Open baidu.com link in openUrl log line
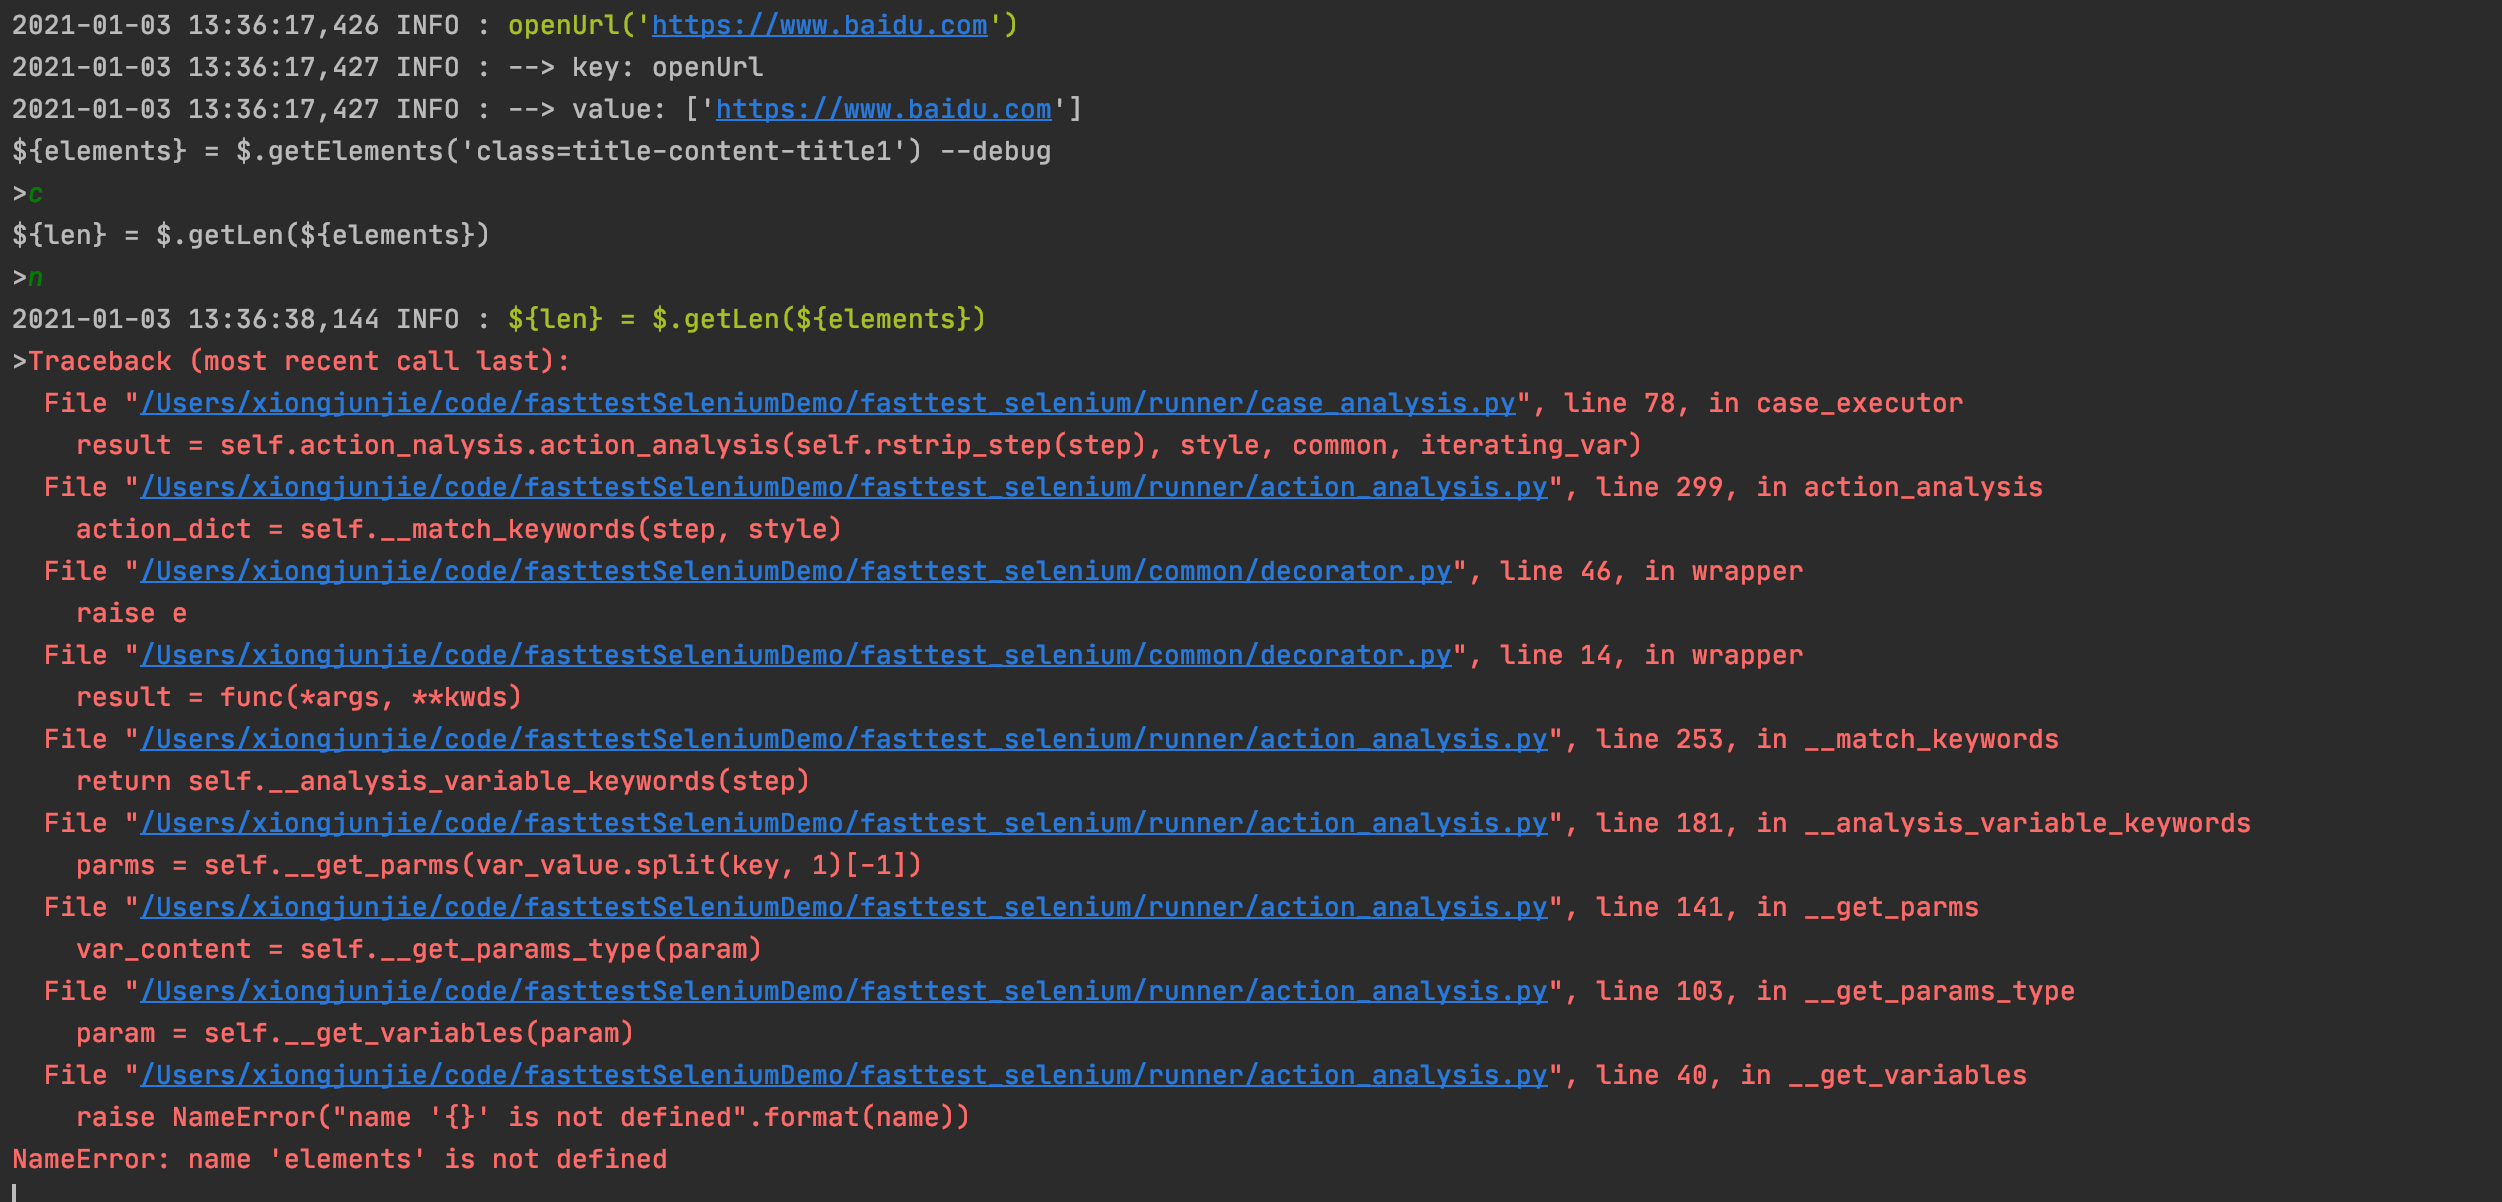Viewport: 2502px width, 1202px height. click(x=819, y=25)
